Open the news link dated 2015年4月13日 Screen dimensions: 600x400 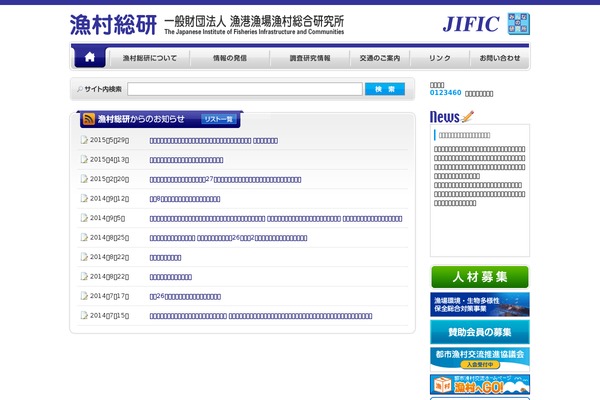click(x=186, y=160)
